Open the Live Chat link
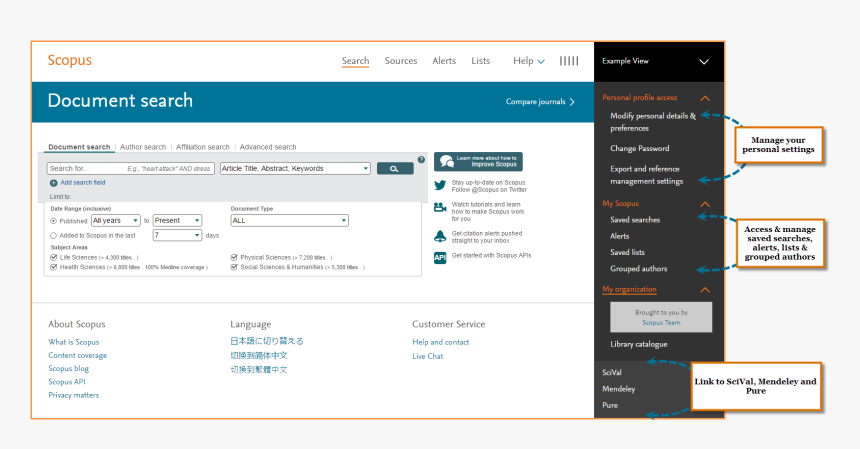The width and height of the screenshot is (860, 449). [x=428, y=356]
